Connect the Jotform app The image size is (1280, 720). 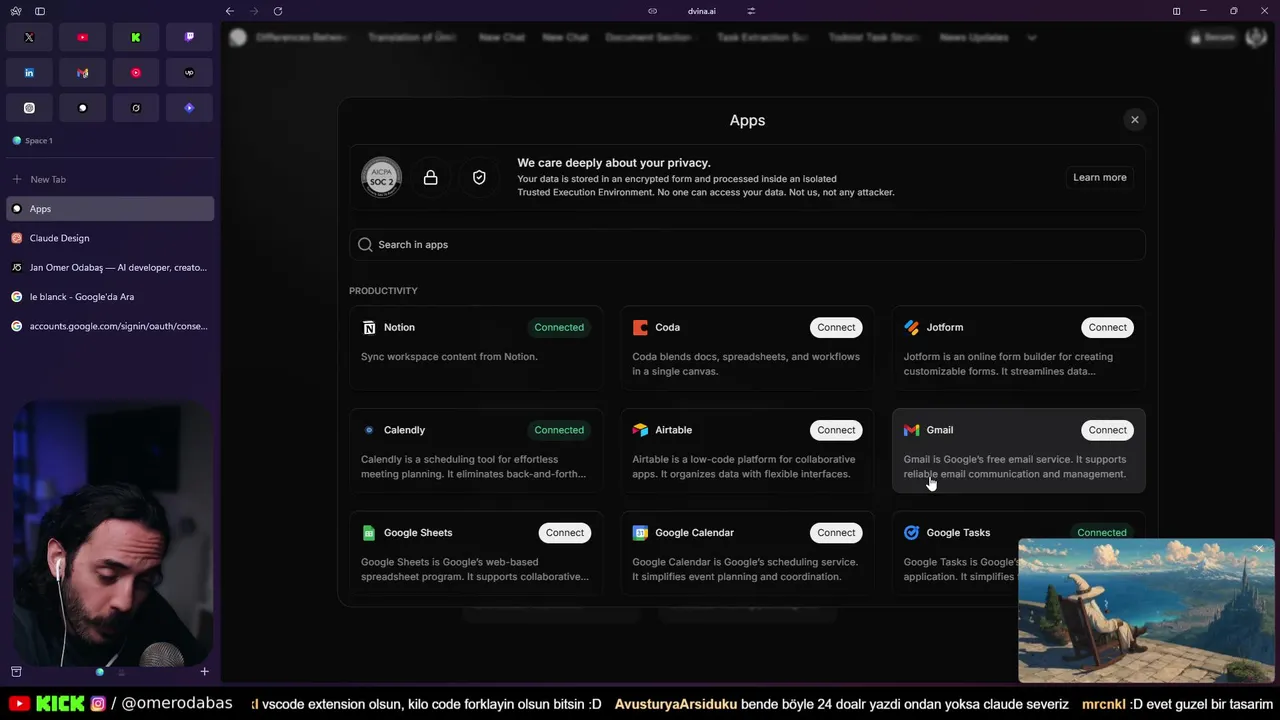click(1107, 327)
